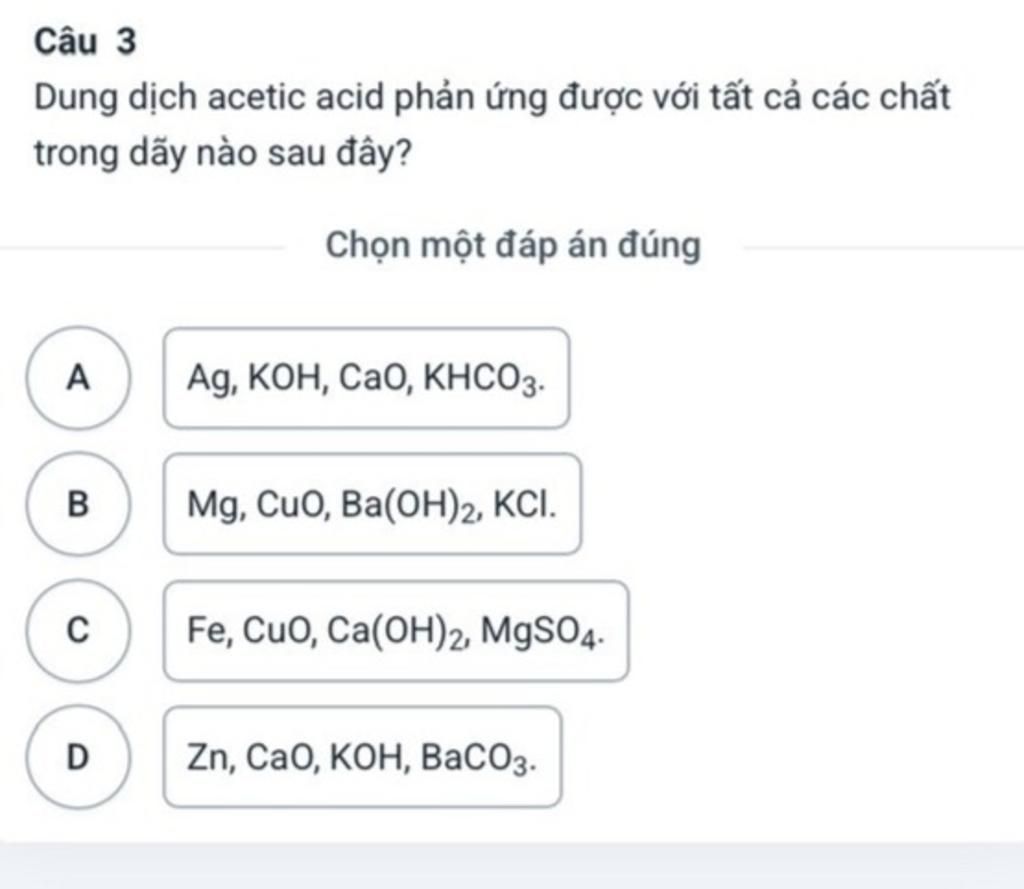Select radio button B
This screenshot has width=1024, height=889.
coord(78,504)
